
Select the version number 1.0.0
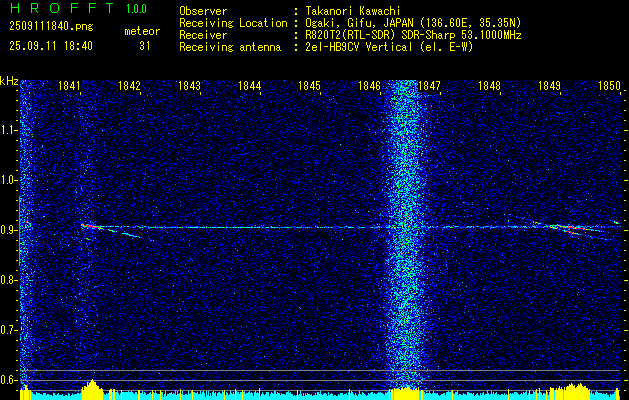tap(136, 8)
